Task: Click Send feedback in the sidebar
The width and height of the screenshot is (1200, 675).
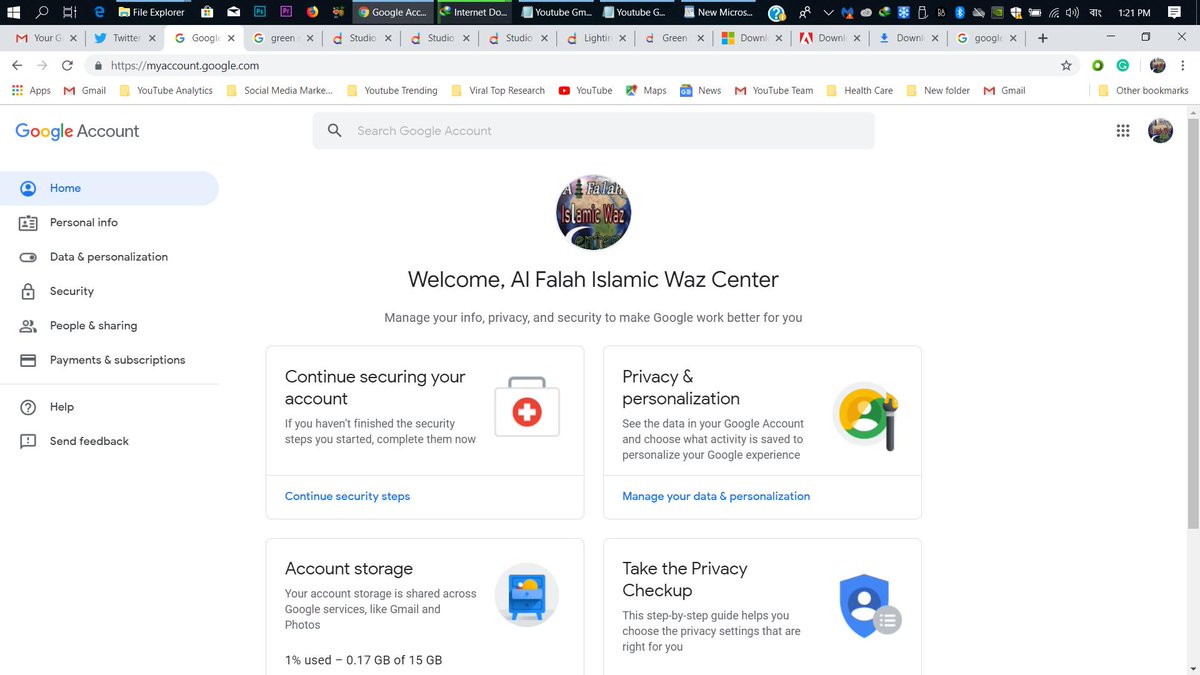Action: (109, 441)
